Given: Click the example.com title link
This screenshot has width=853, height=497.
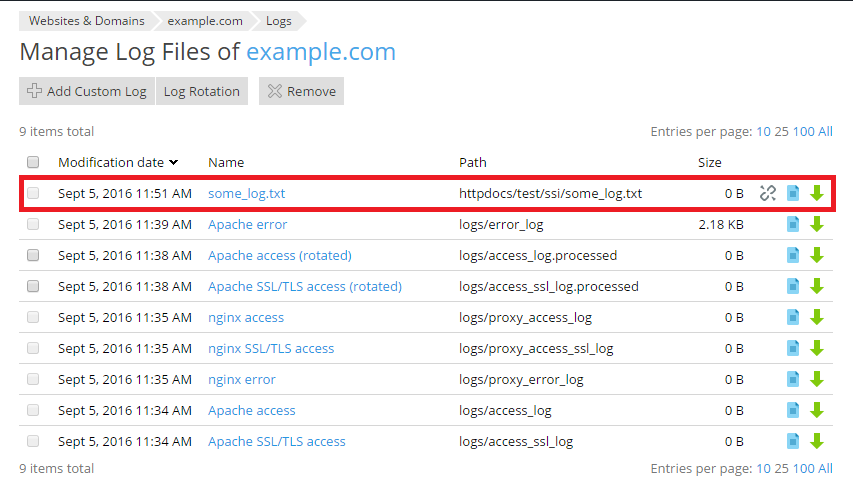Looking at the screenshot, I should 321,52.
